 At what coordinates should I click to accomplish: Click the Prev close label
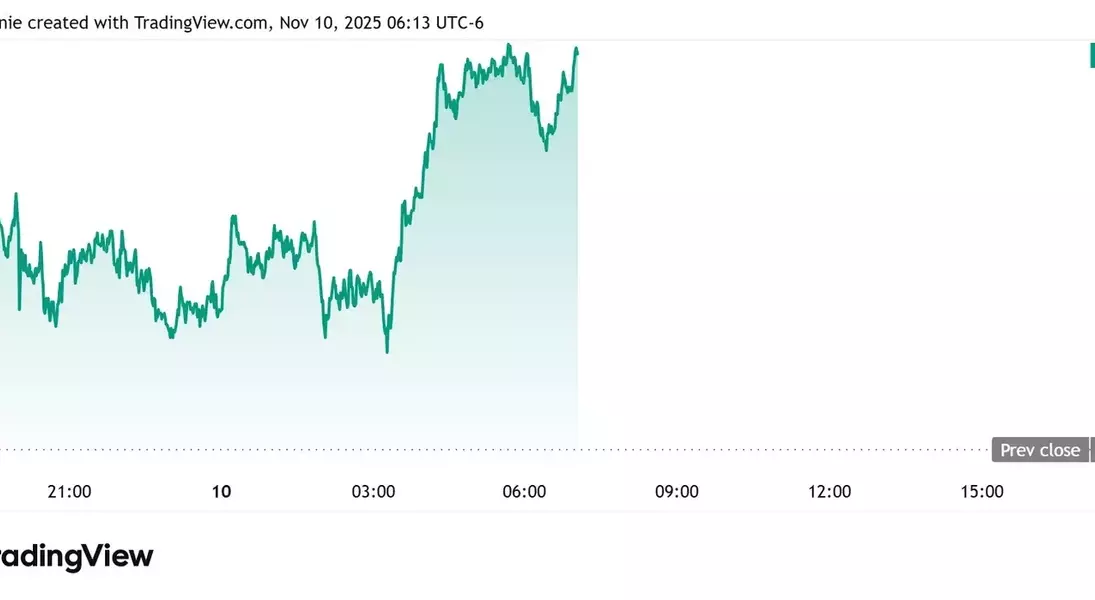(1040, 450)
